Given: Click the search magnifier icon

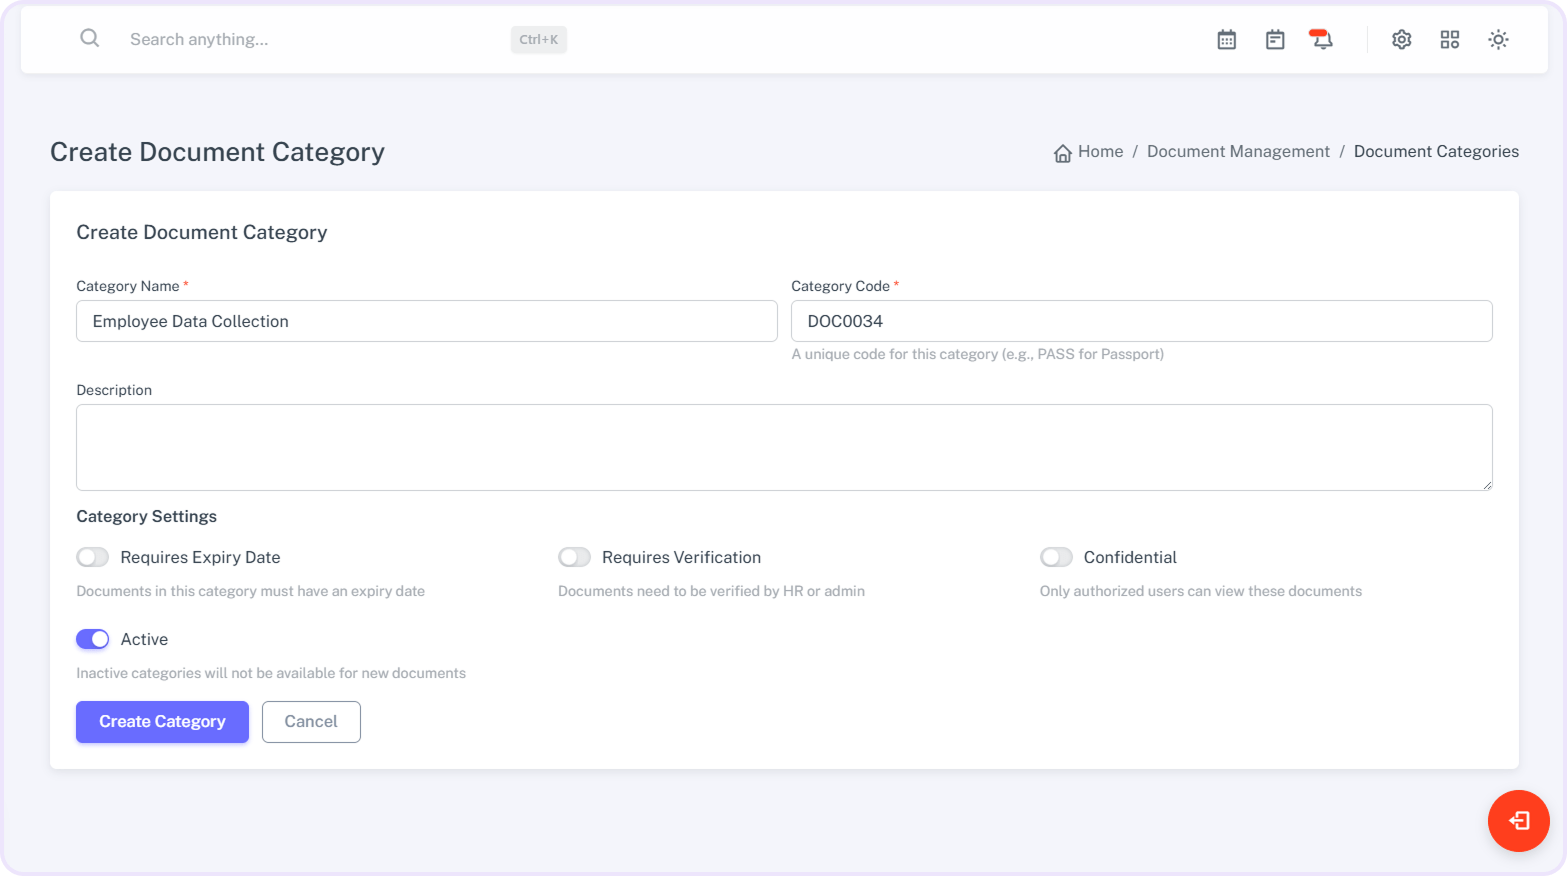Looking at the screenshot, I should tap(90, 39).
